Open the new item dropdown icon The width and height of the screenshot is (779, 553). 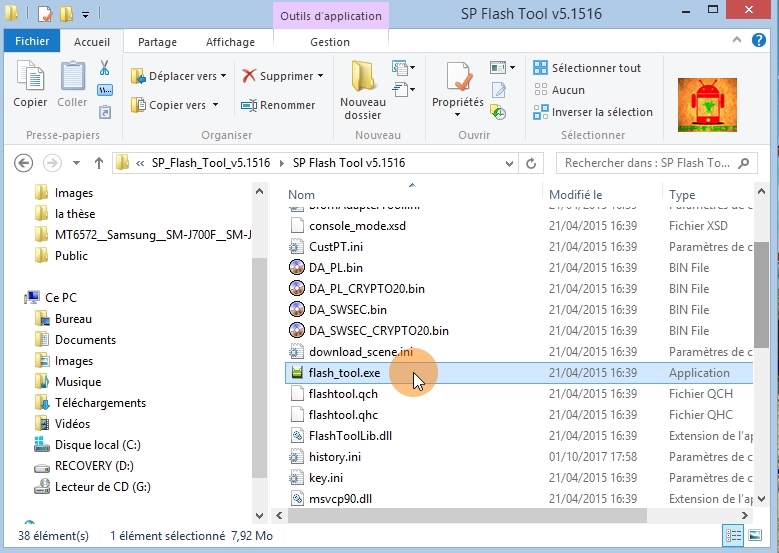[x=403, y=67]
